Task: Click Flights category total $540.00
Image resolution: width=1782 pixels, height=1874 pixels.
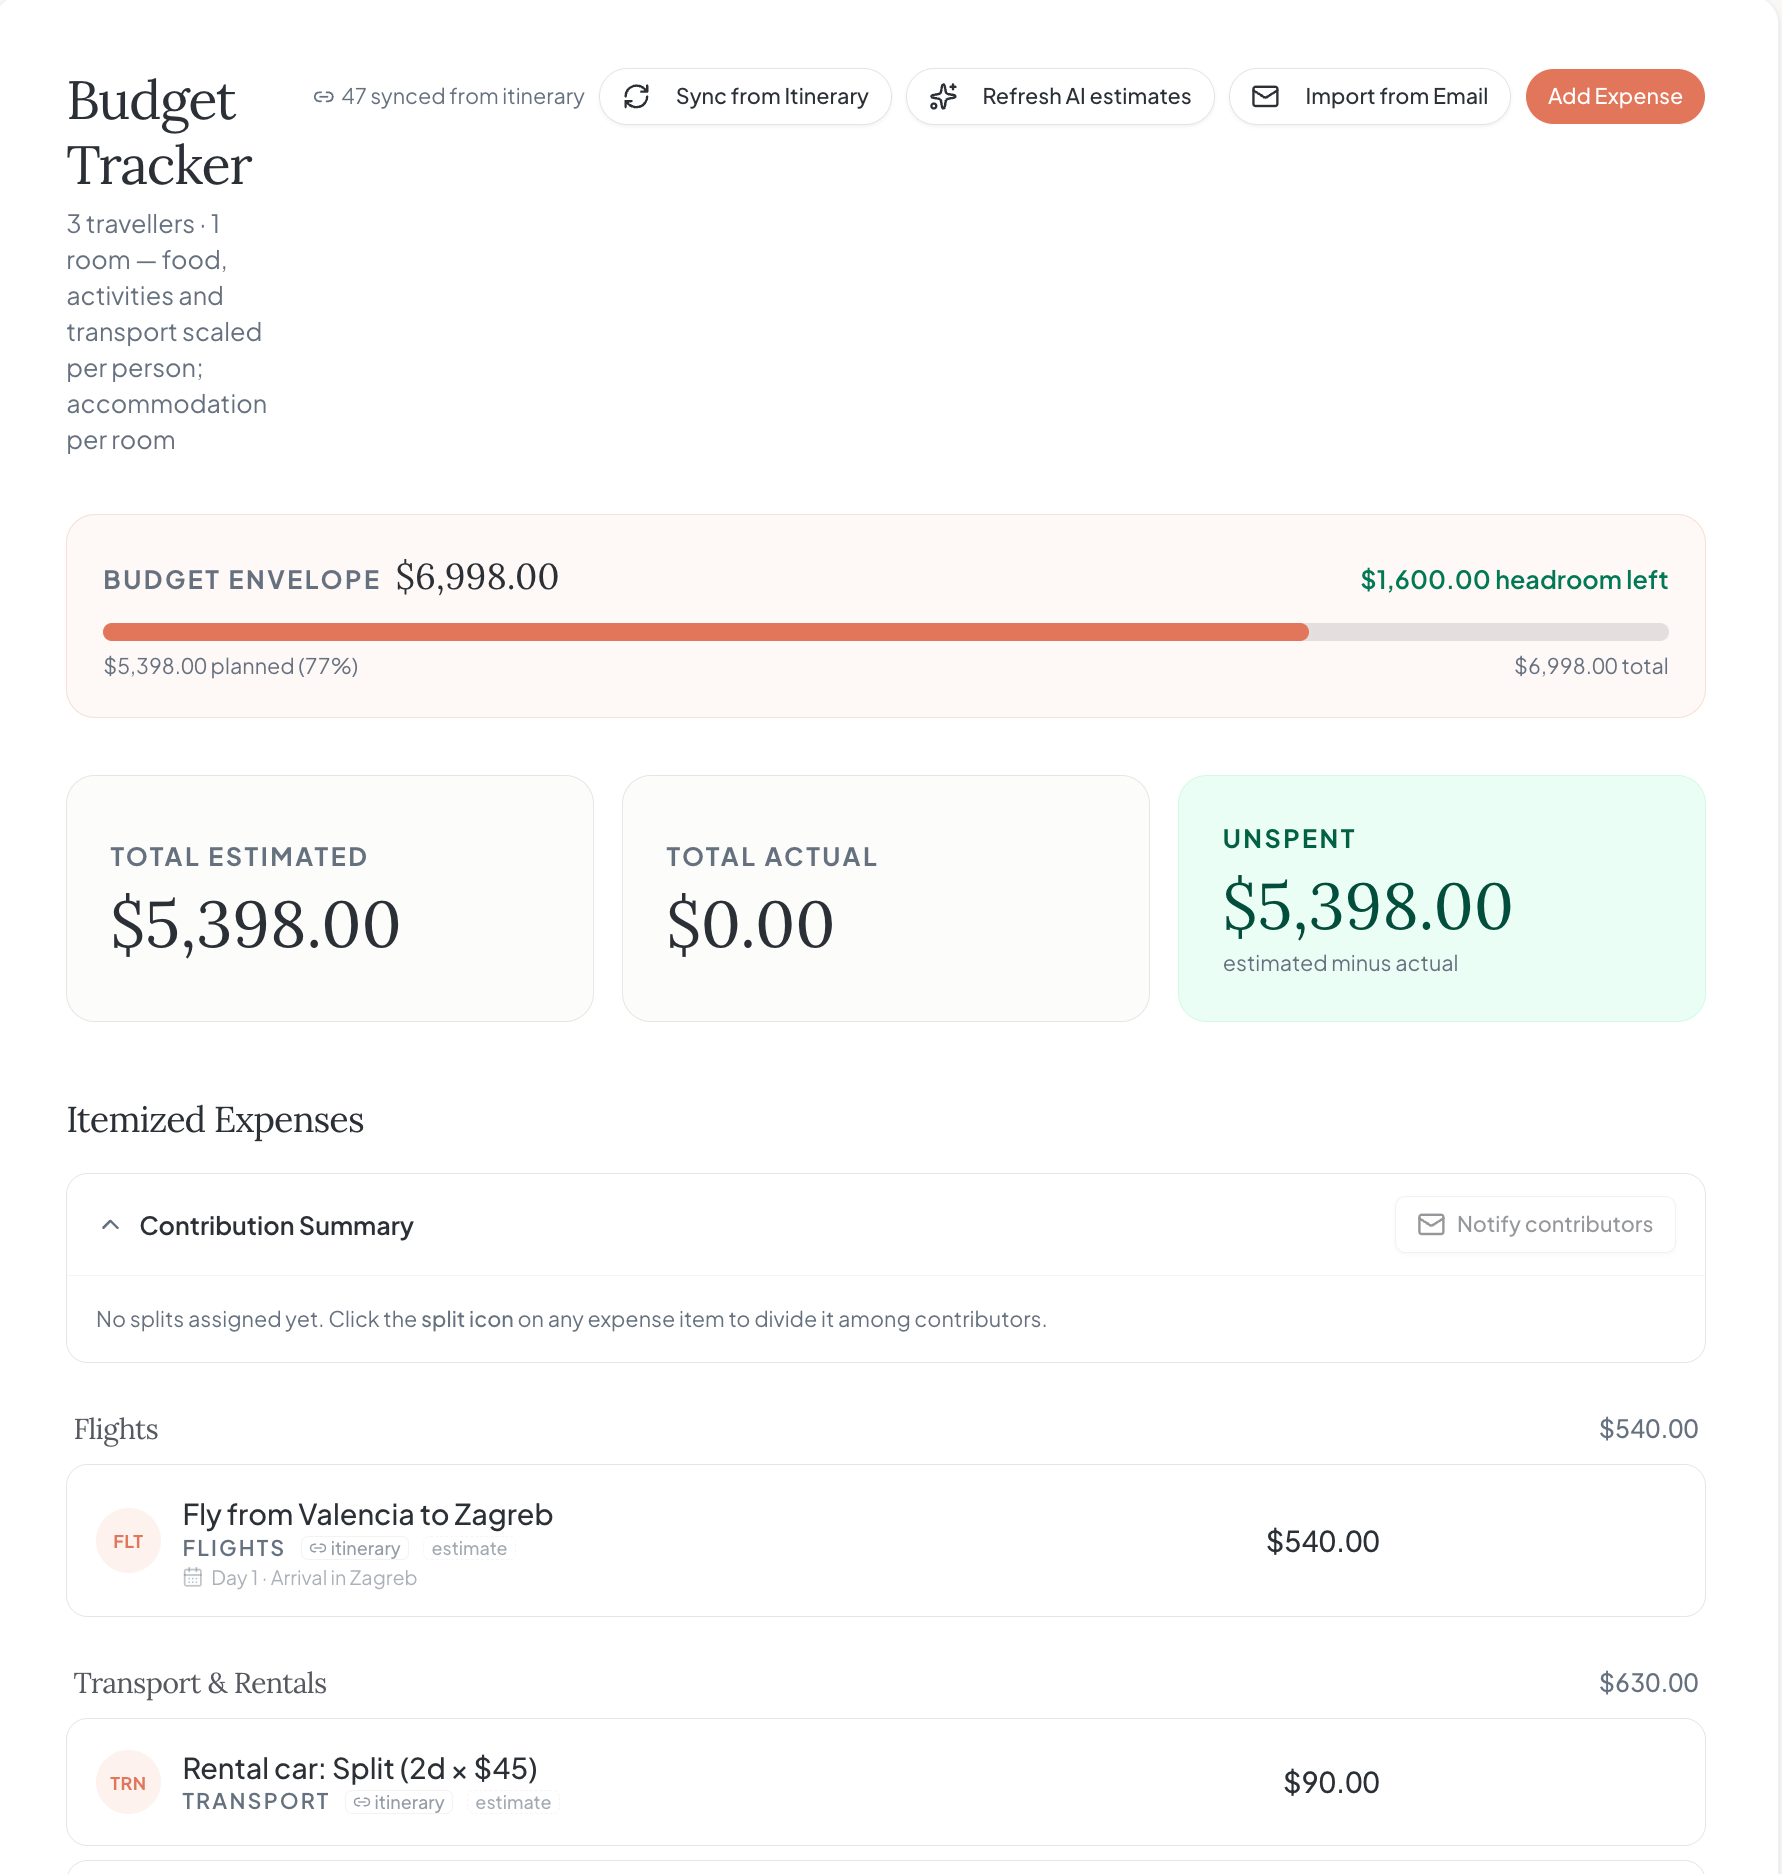Action: coord(1649,1429)
